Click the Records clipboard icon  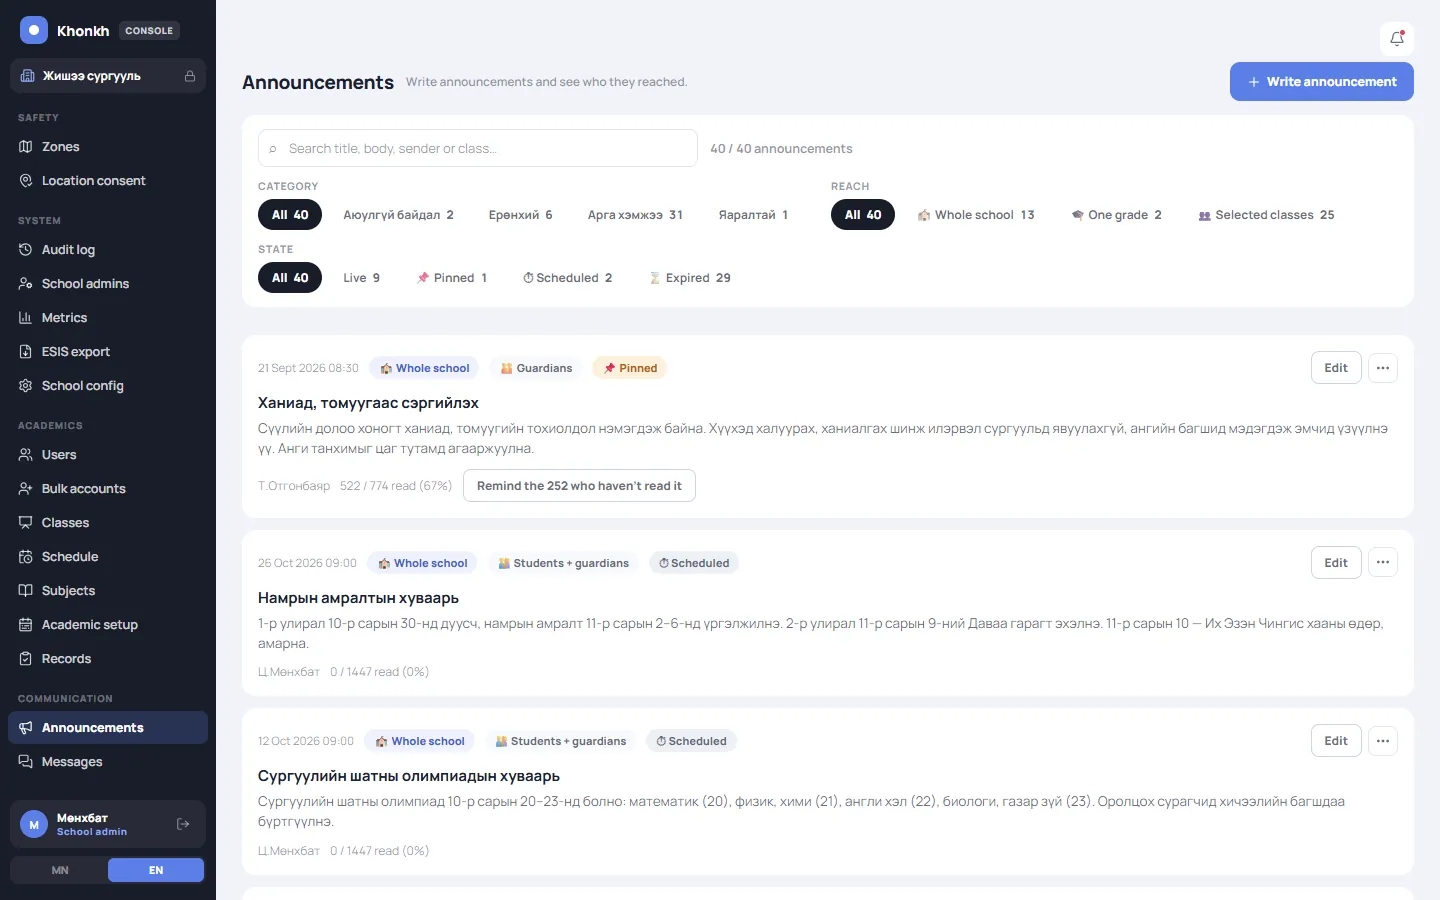pyautogui.click(x=26, y=659)
